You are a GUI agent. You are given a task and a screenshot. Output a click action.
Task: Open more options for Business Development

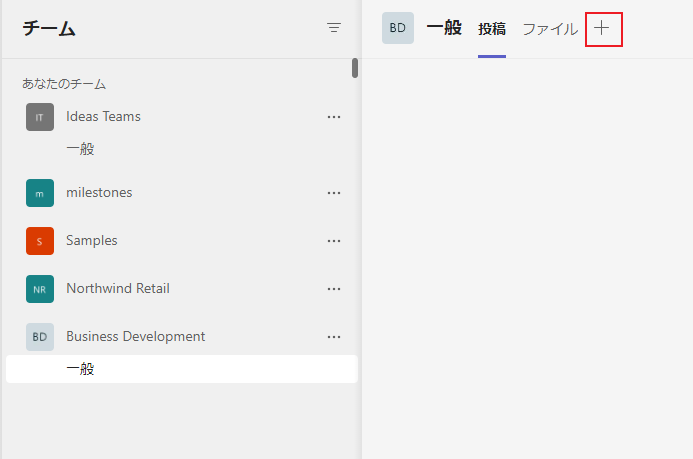click(334, 337)
